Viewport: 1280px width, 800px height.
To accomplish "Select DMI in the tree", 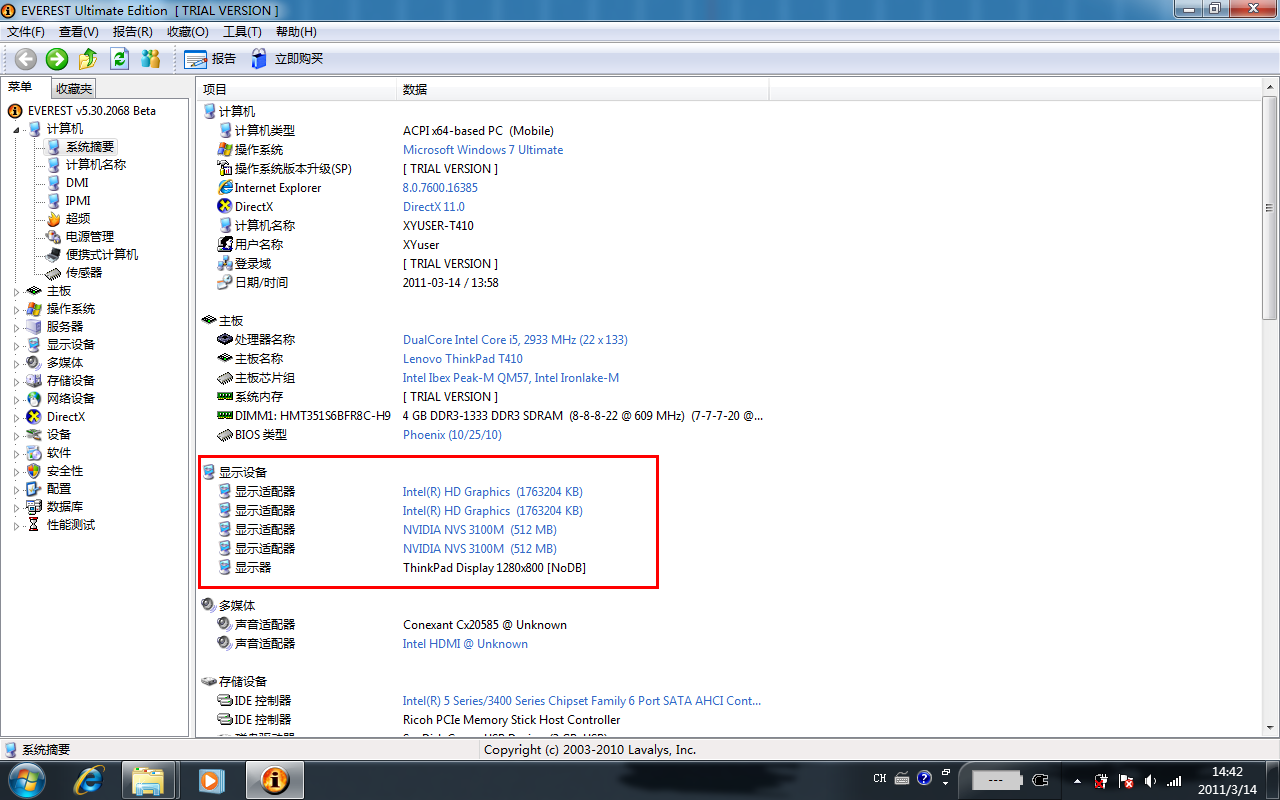I will (x=77, y=183).
